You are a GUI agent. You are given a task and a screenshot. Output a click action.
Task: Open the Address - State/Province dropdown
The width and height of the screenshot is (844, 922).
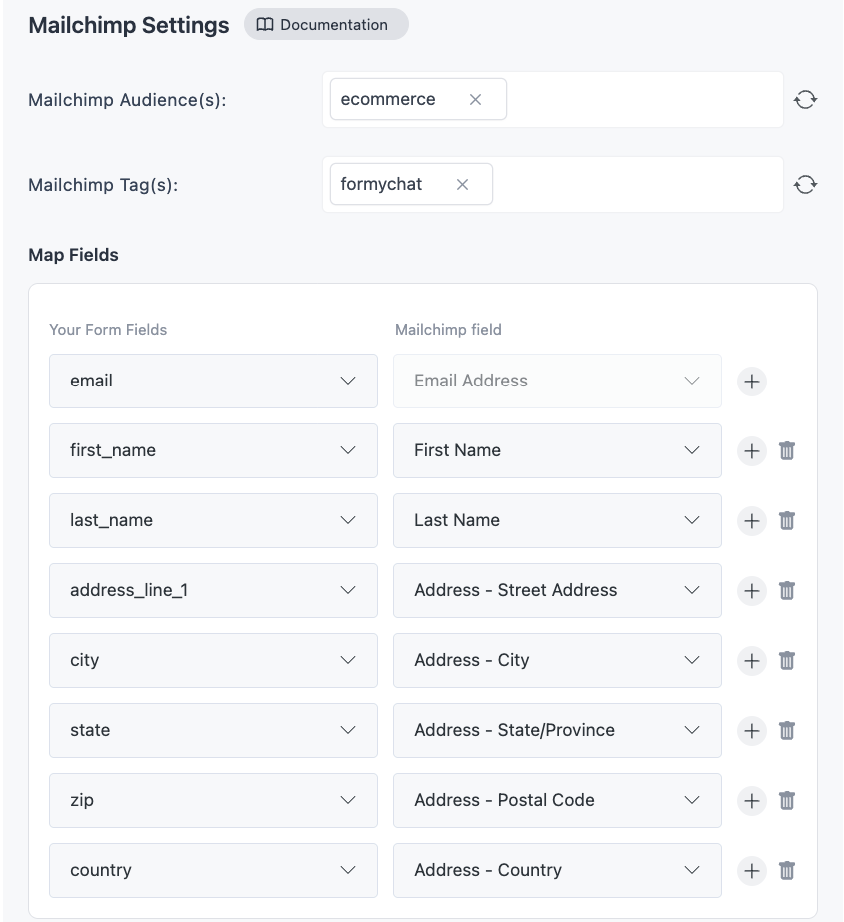[x=558, y=730]
